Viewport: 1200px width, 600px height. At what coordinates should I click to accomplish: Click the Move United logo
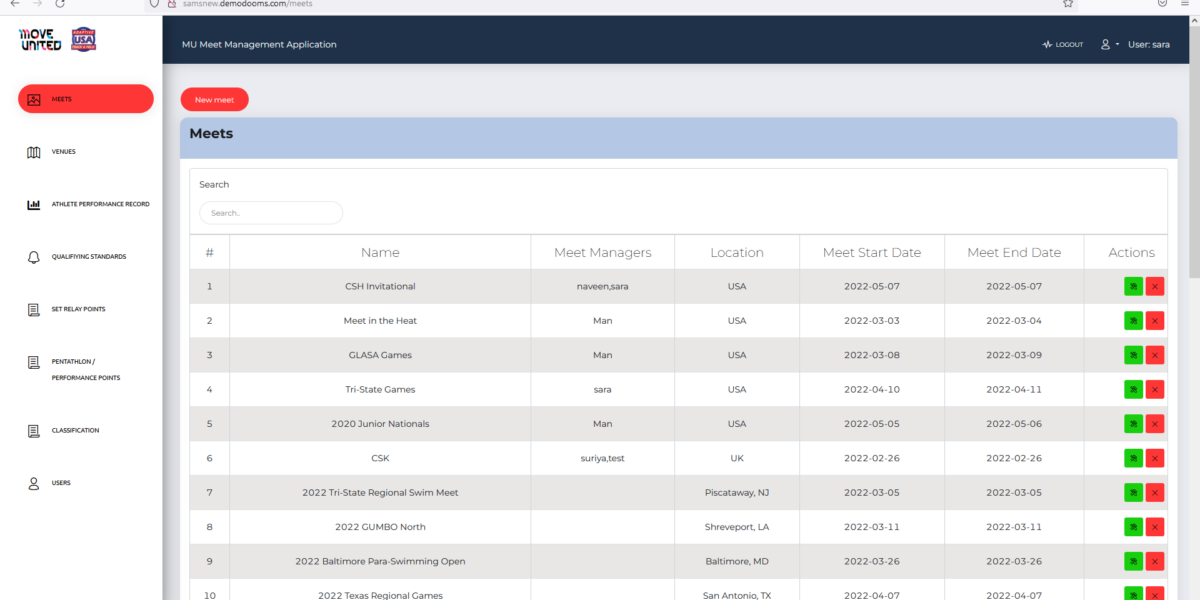coord(40,40)
